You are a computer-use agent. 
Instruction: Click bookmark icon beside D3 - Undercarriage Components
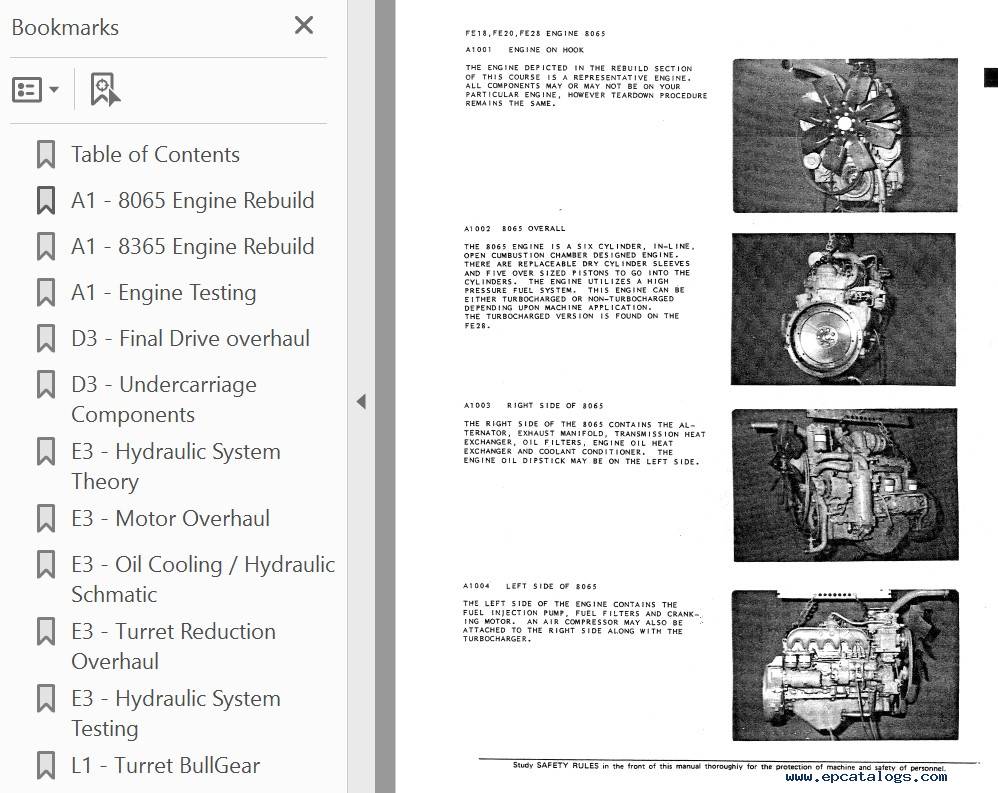tap(46, 385)
